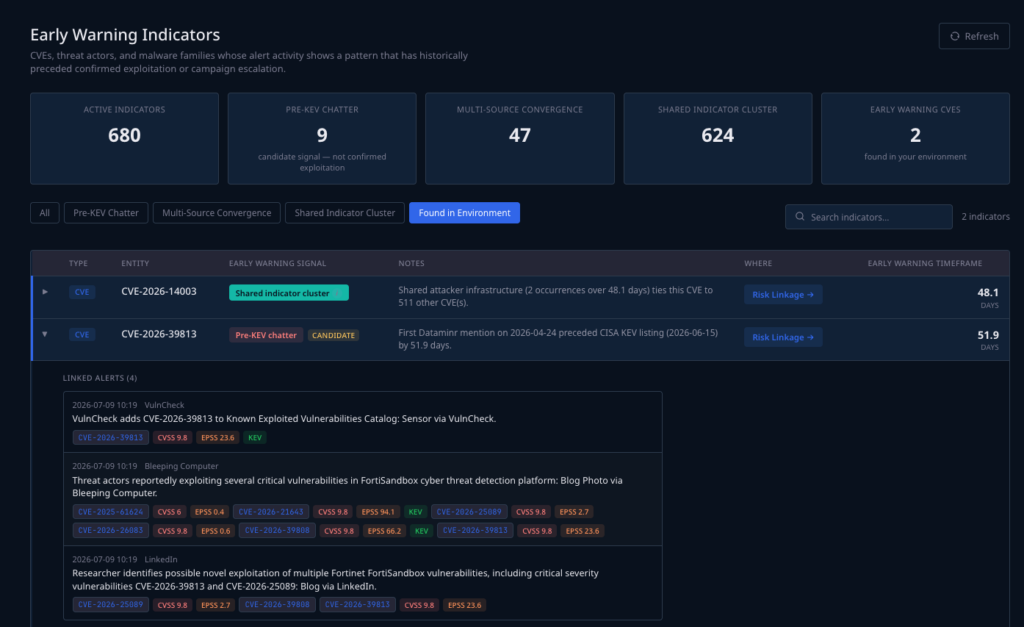Image resolution: width=1024 pixels, height=627 pixels.
Task: Click CVE-2026-39808 tag in the Bleeping Computer alert
Action: 277,530
